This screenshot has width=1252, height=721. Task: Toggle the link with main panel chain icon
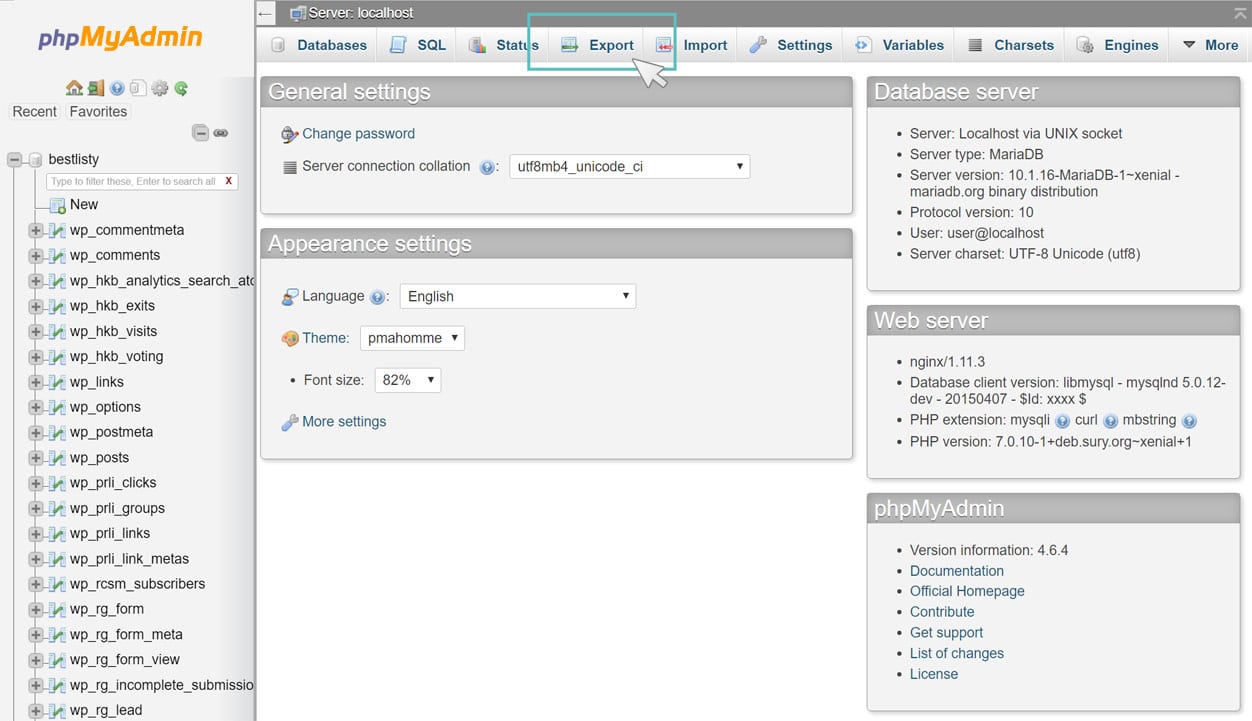pos(221,133)
